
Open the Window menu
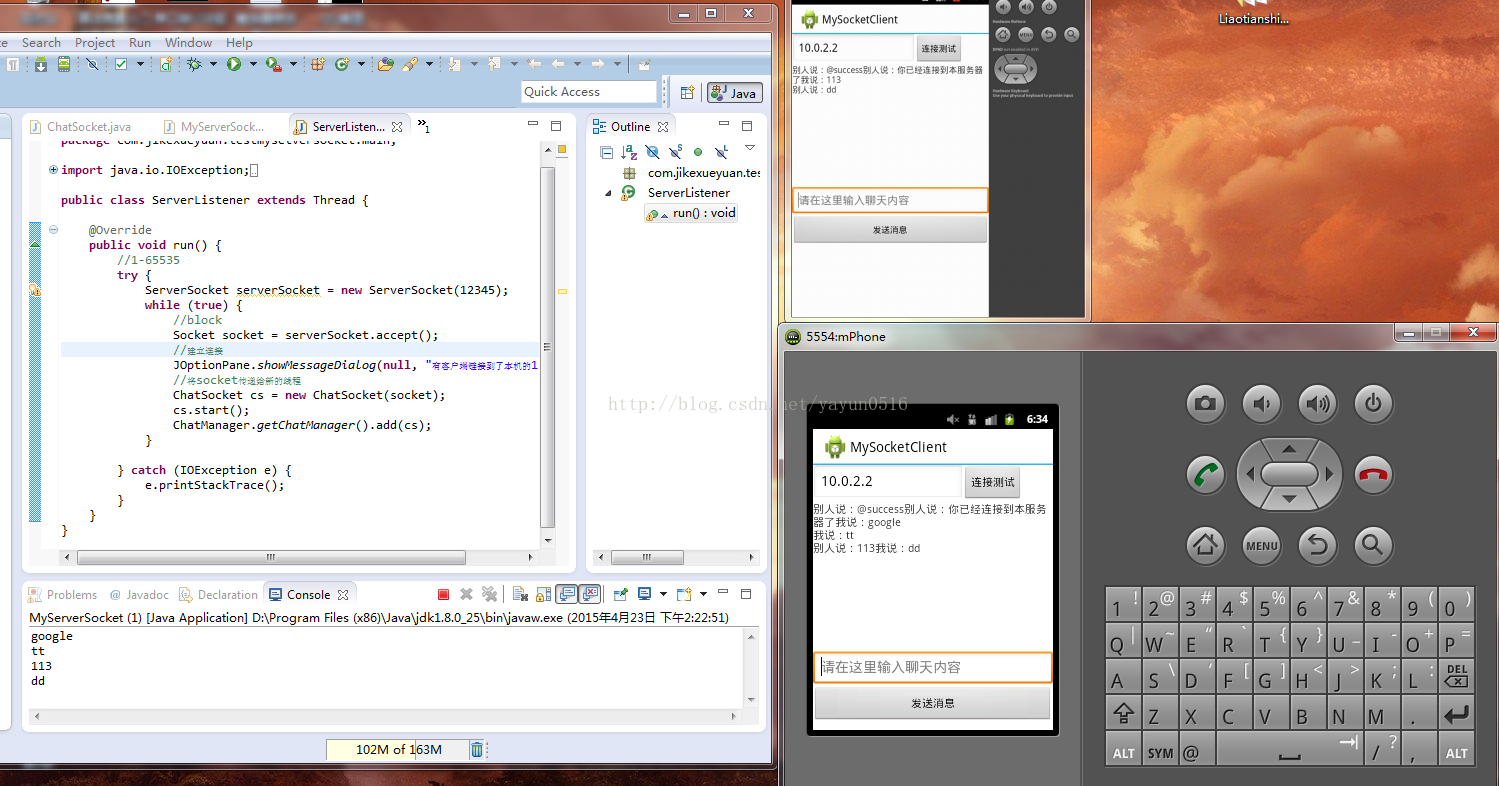pyautogui.click(x=188, y=43)
